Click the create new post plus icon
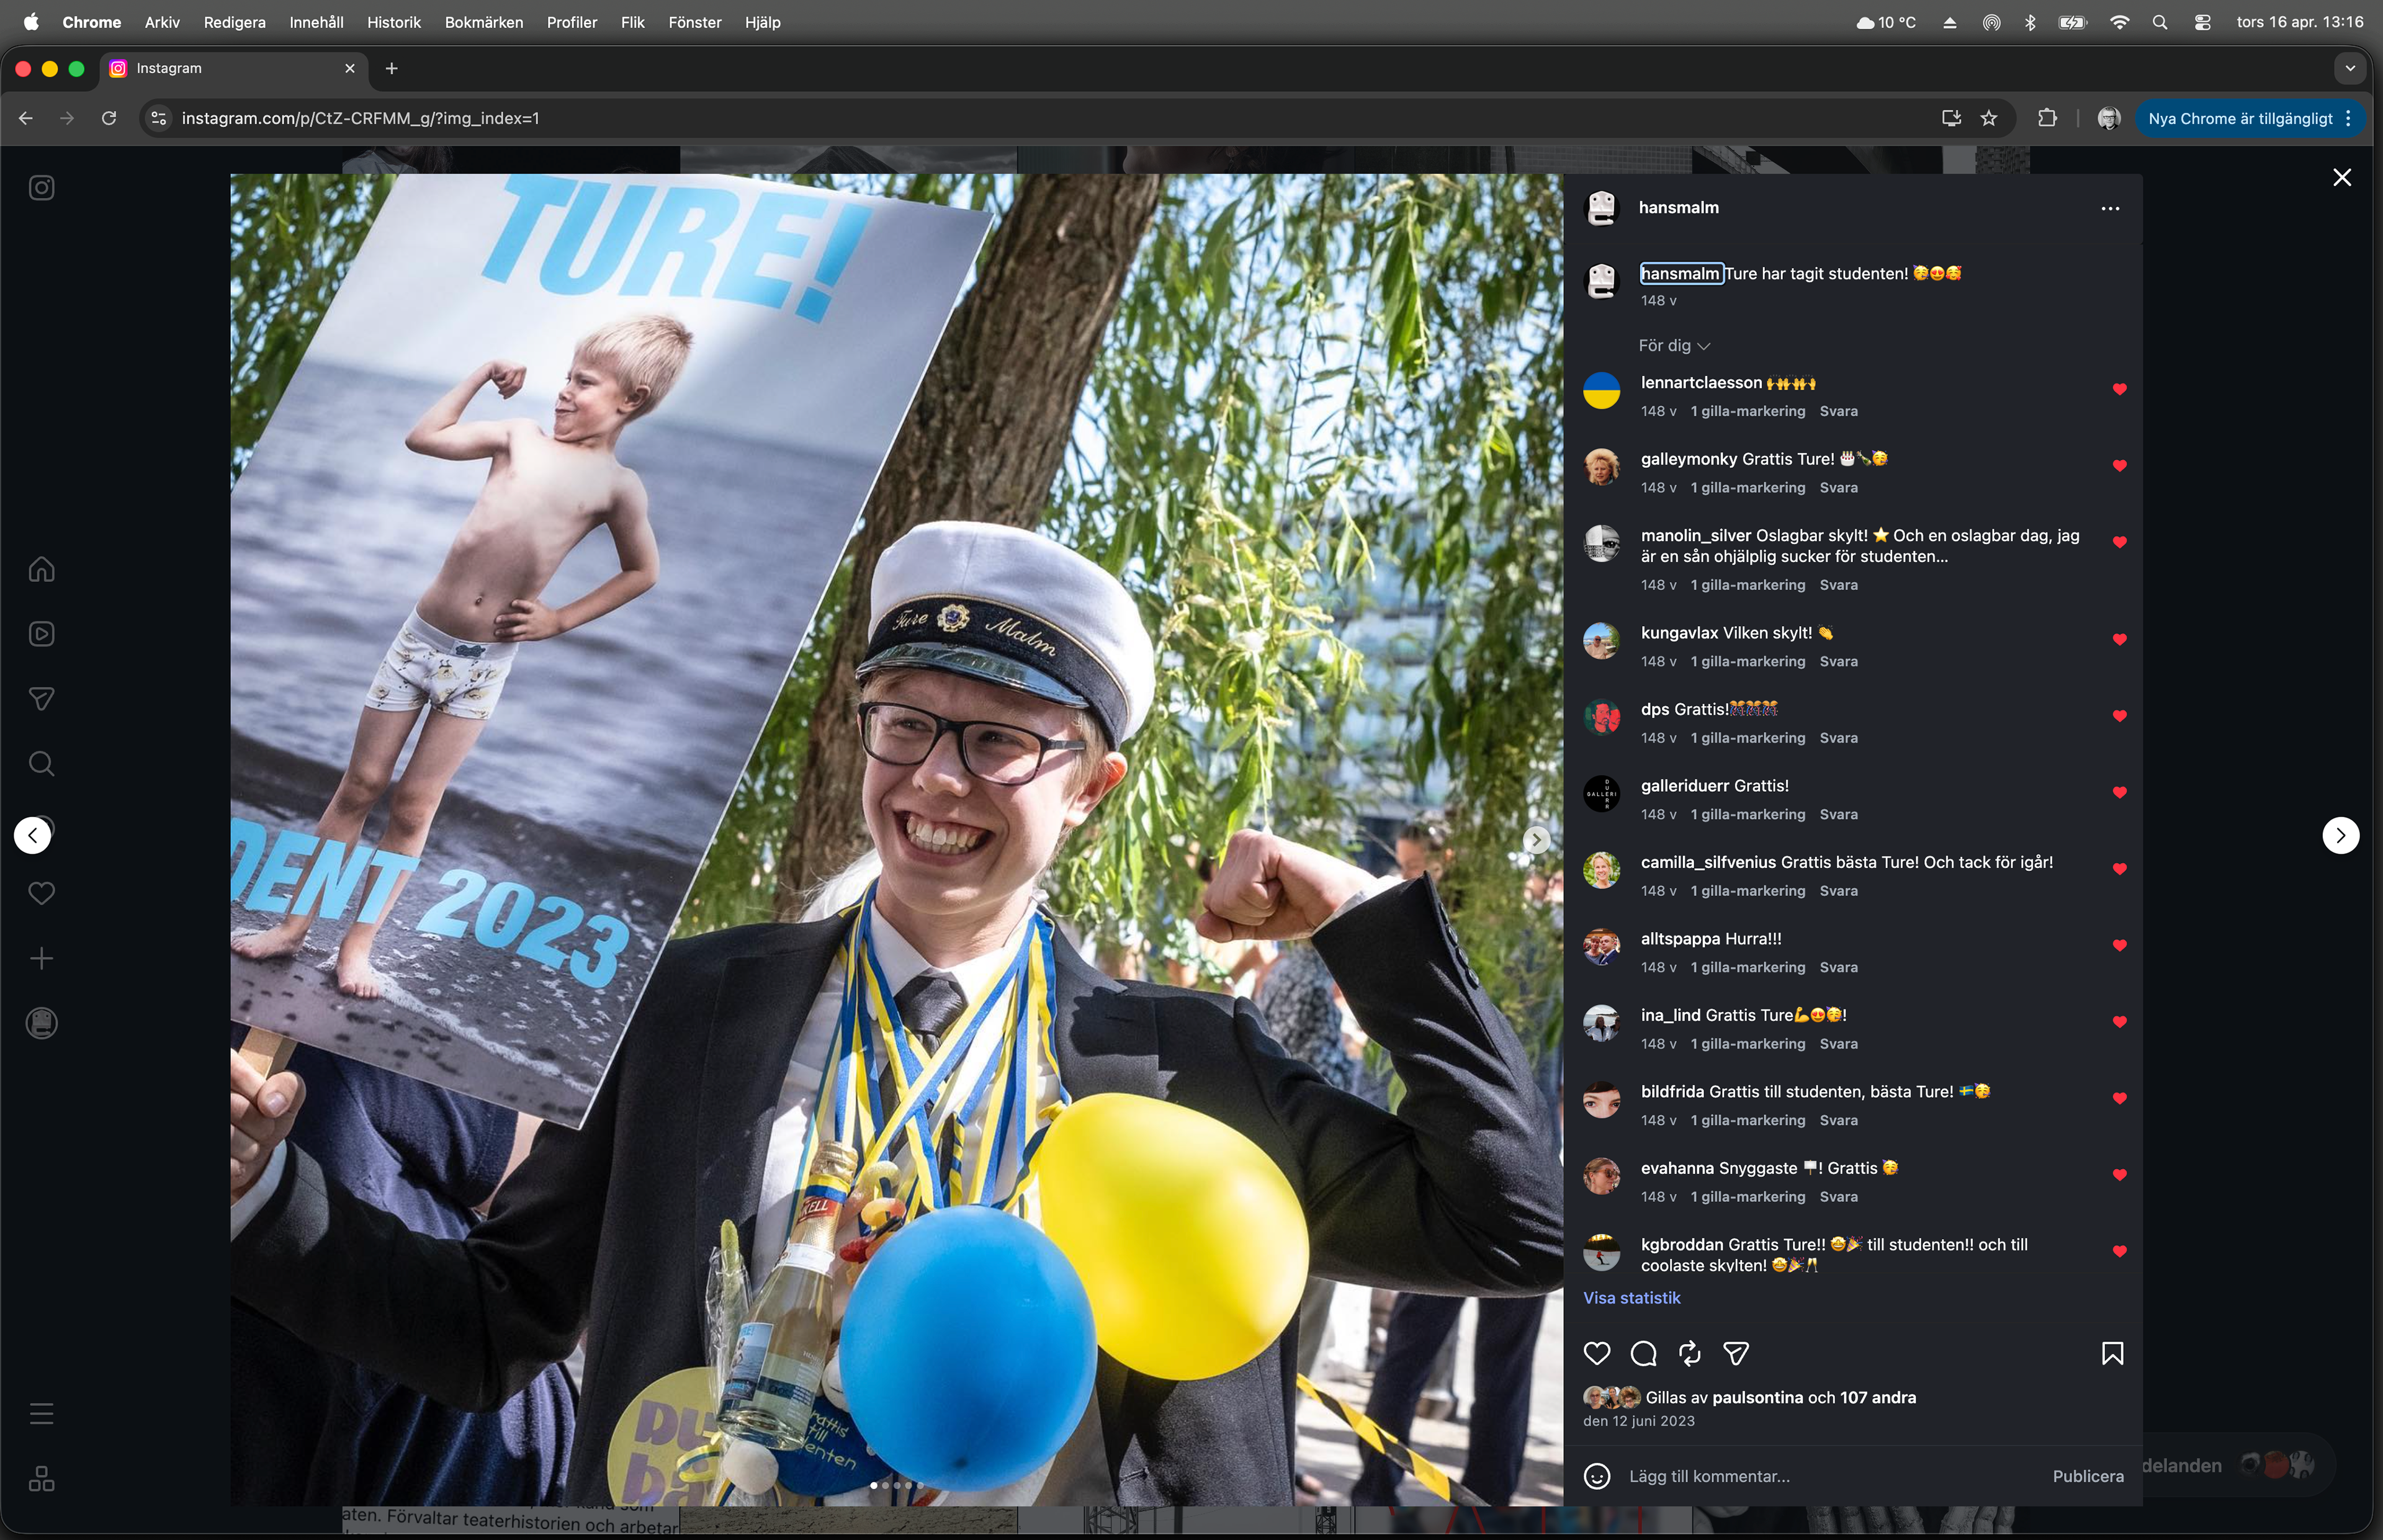 41,959
